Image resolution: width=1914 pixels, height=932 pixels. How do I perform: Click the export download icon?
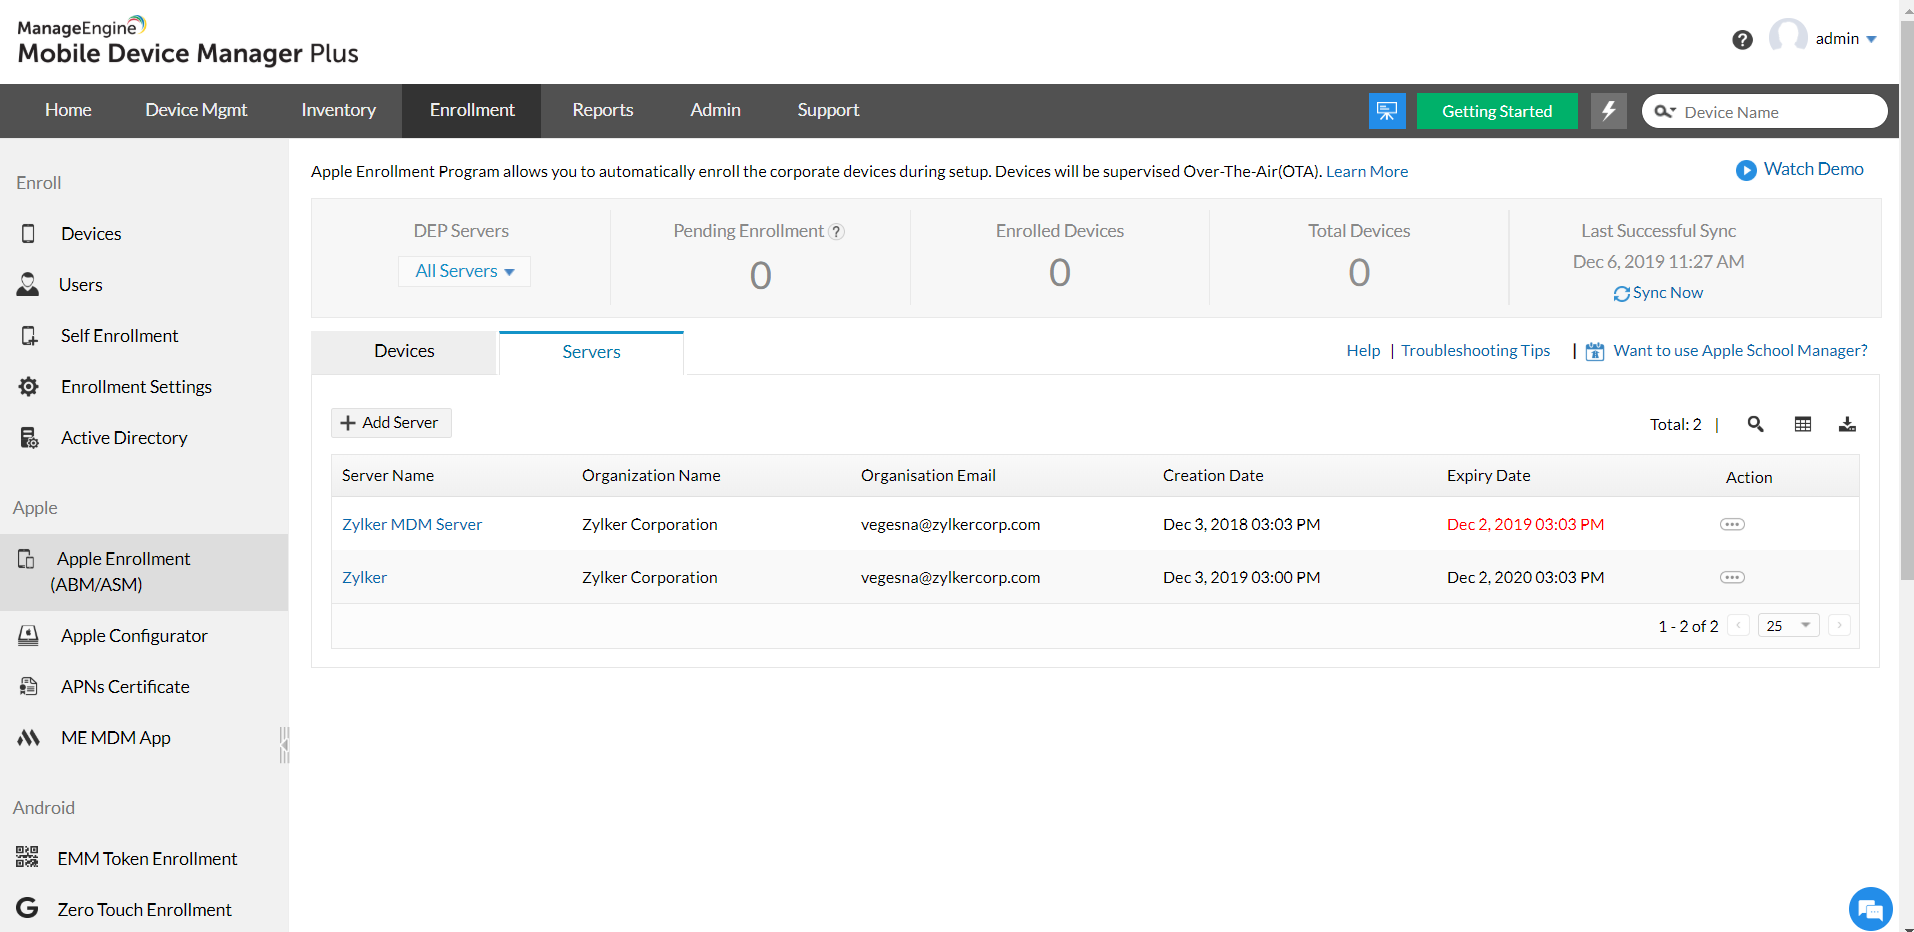[1847, 424]
